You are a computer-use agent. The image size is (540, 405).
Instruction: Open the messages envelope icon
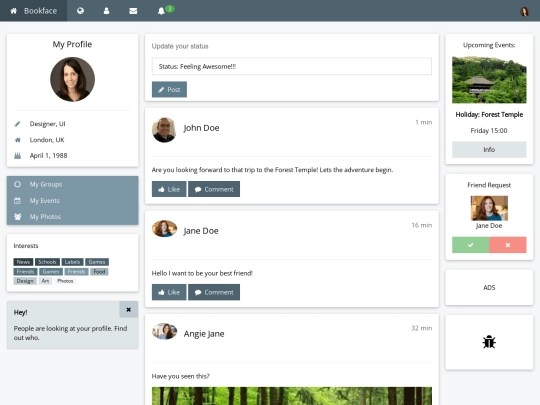133,11
